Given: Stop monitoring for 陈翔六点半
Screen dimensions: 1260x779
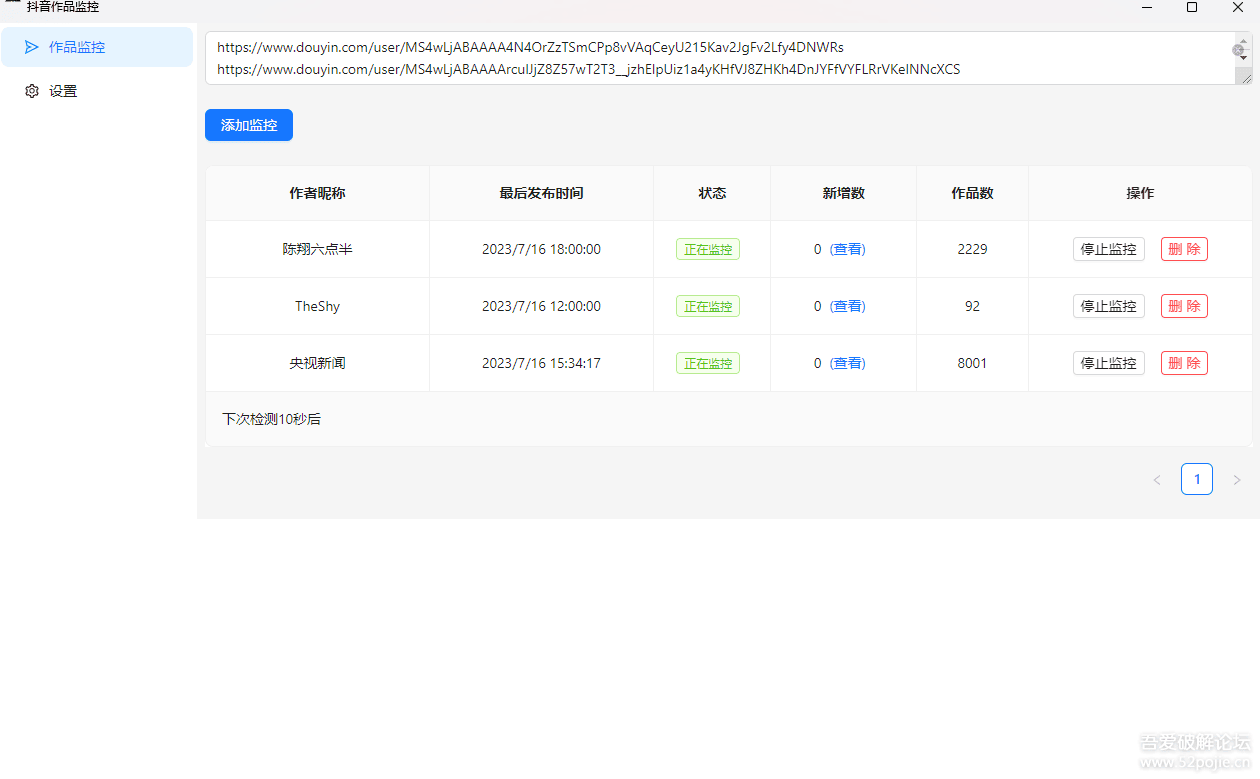Looking at the screenshot, I should (1108, 249).
